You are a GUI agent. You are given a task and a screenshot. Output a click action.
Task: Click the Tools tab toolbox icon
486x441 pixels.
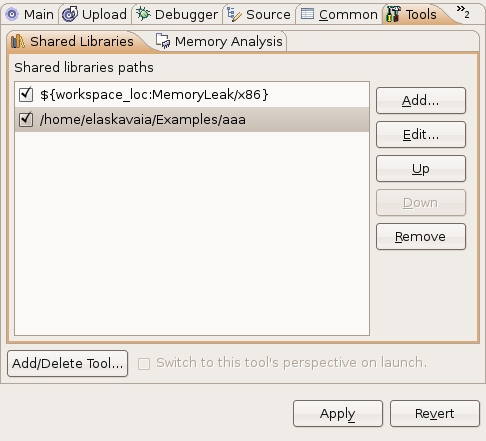[393, 14]
